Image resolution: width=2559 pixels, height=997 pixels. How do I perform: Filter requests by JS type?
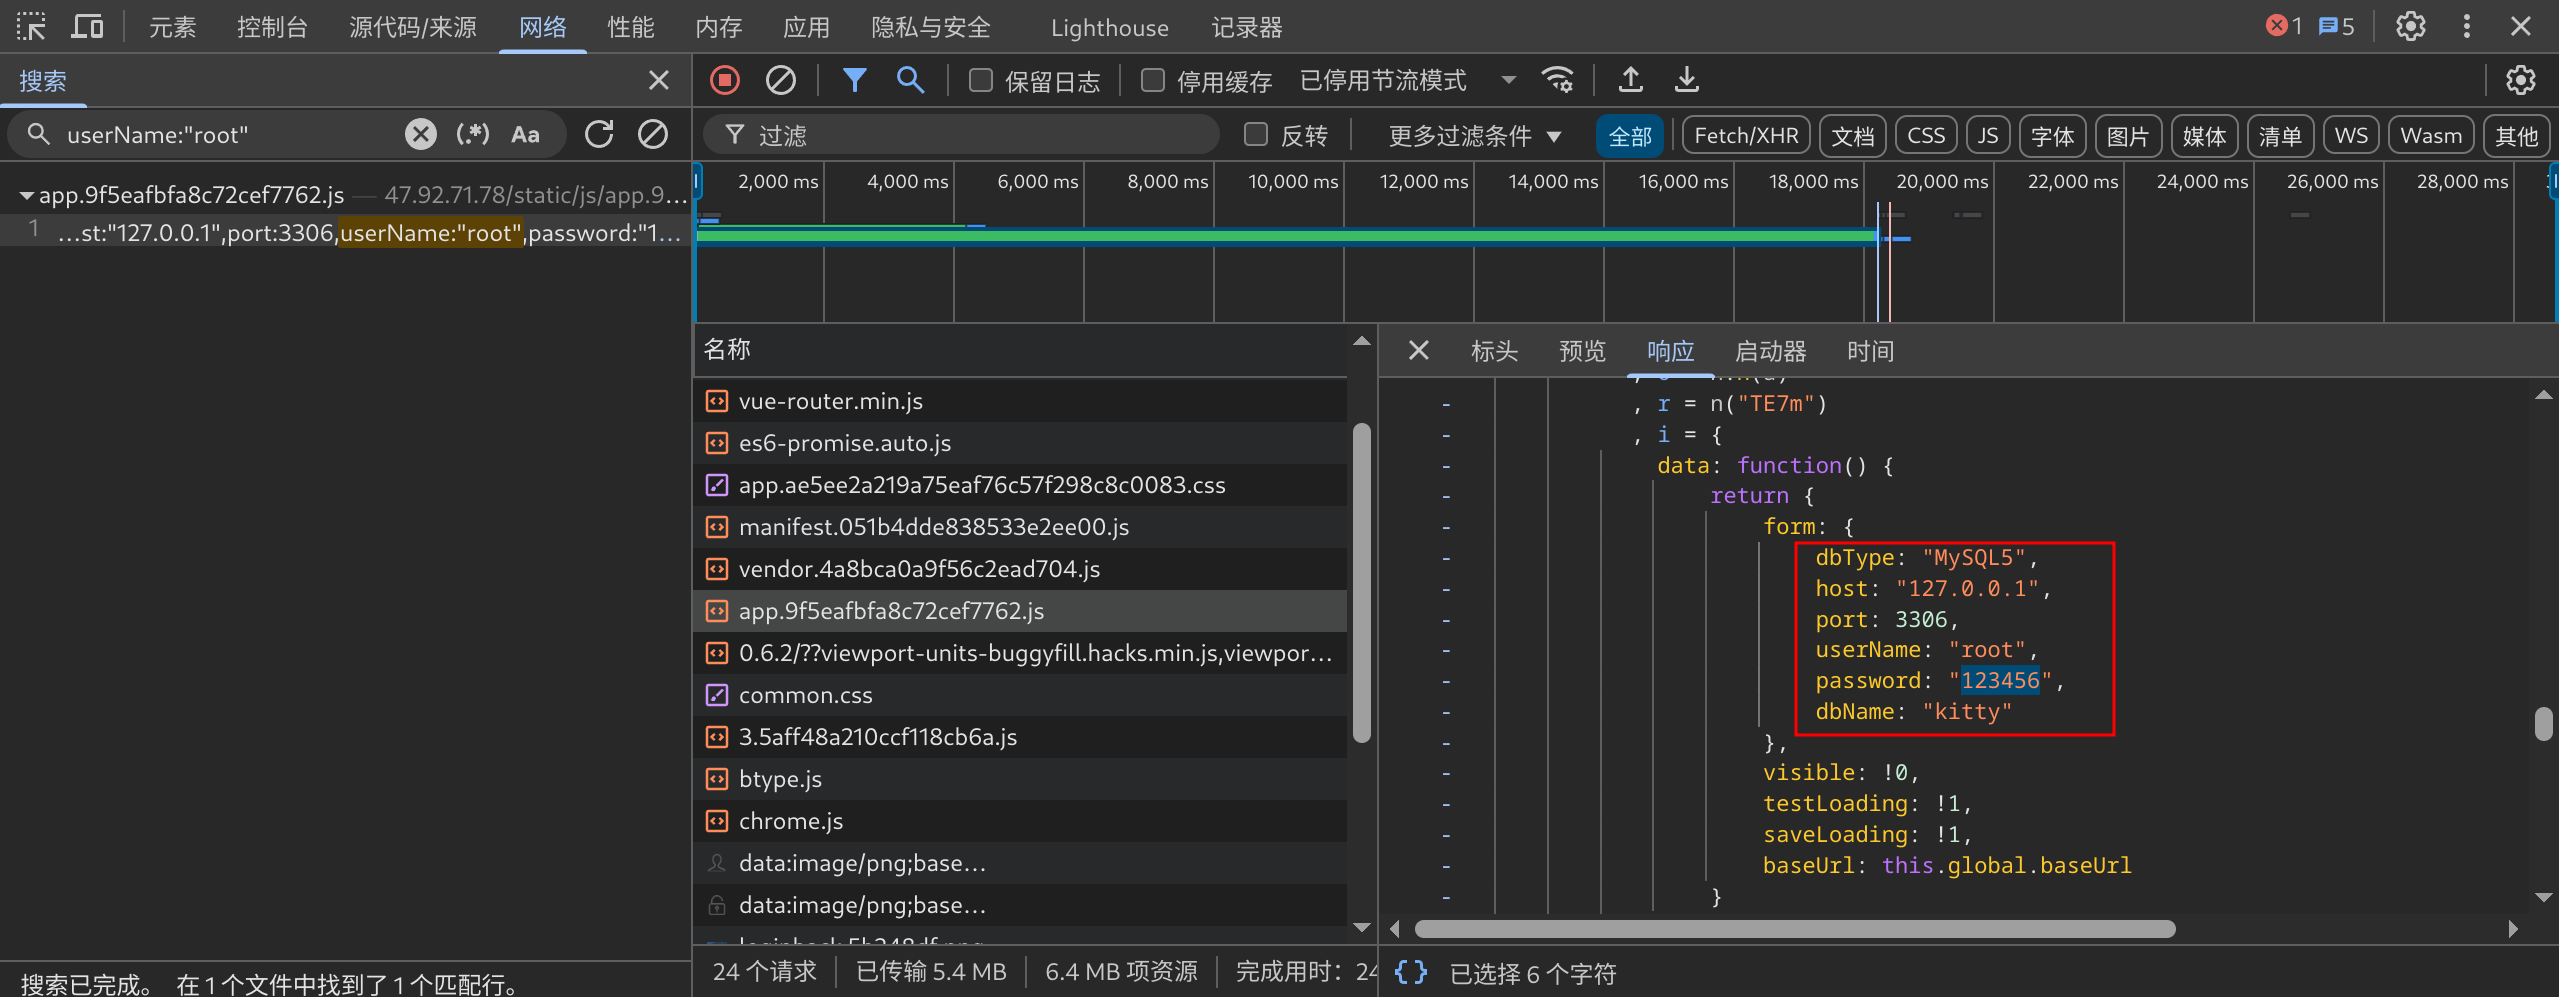click(x=1988, y=136)
